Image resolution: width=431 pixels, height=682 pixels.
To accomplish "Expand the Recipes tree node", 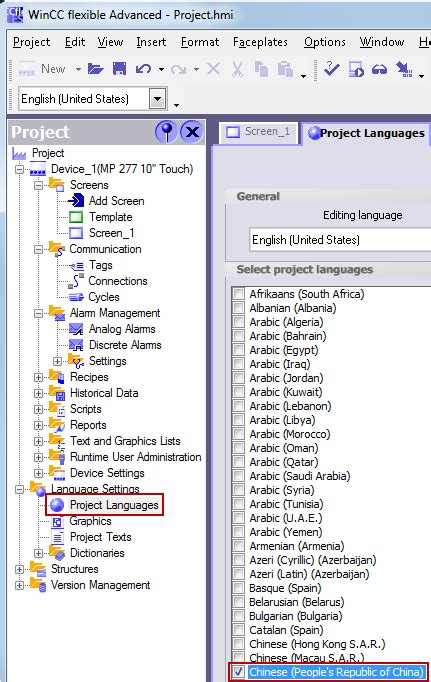I will (x=38, y=377).
